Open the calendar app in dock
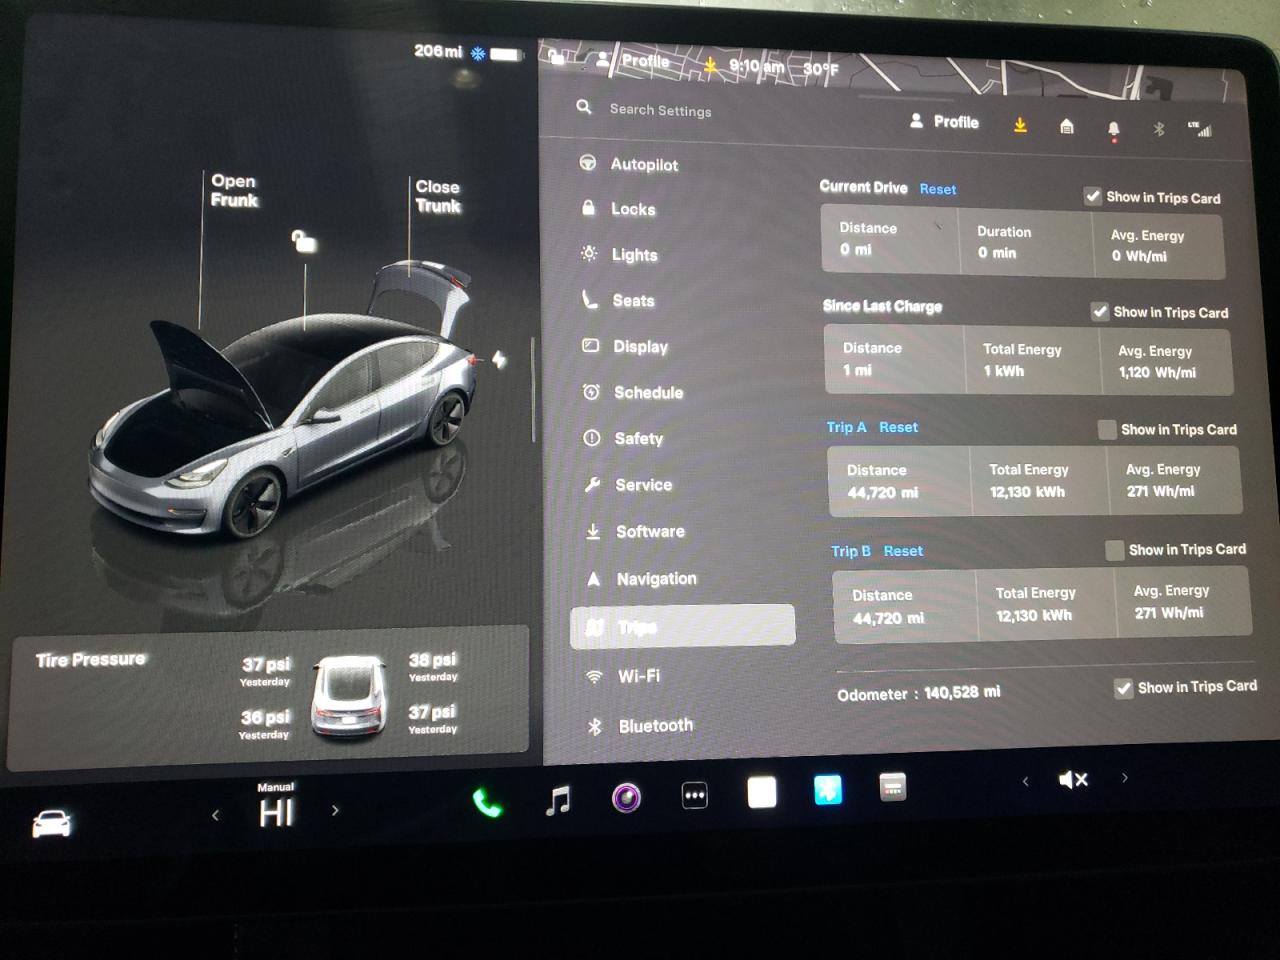This screenshot has height=960, width=1280. pyautogui.click(x=893, y=787)
